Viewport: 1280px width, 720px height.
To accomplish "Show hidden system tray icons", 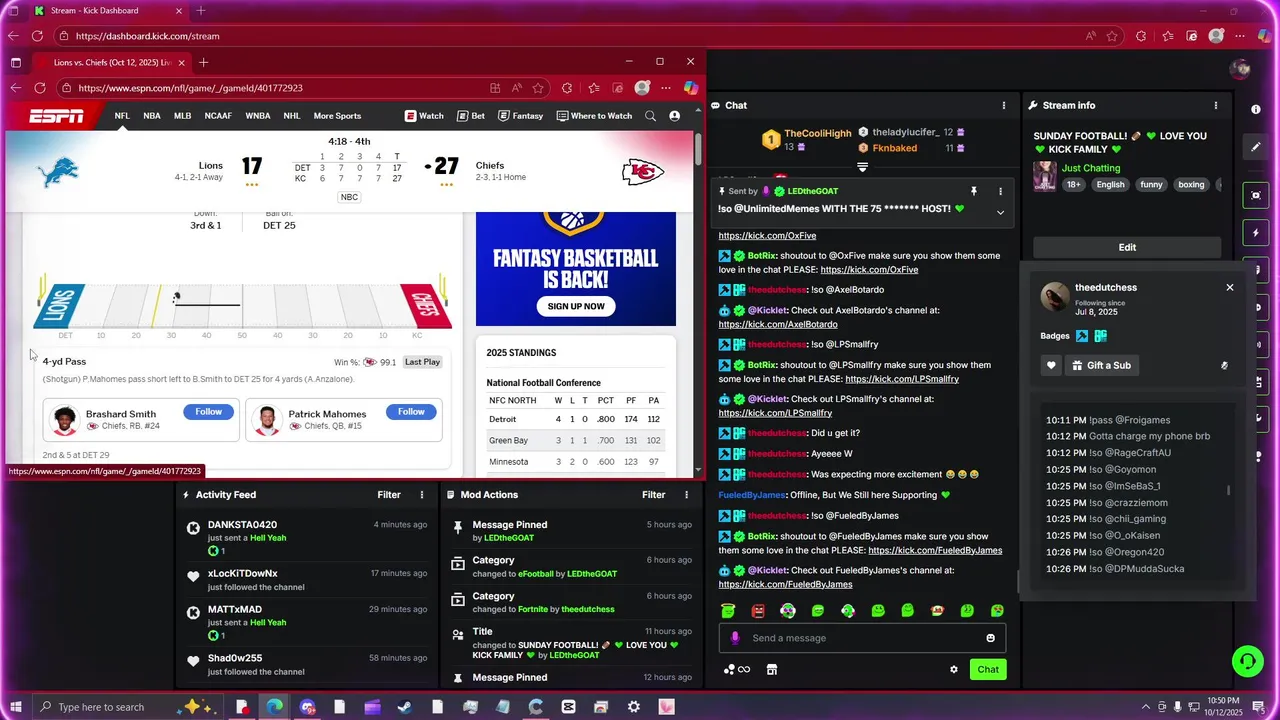I will point(1145,707).
